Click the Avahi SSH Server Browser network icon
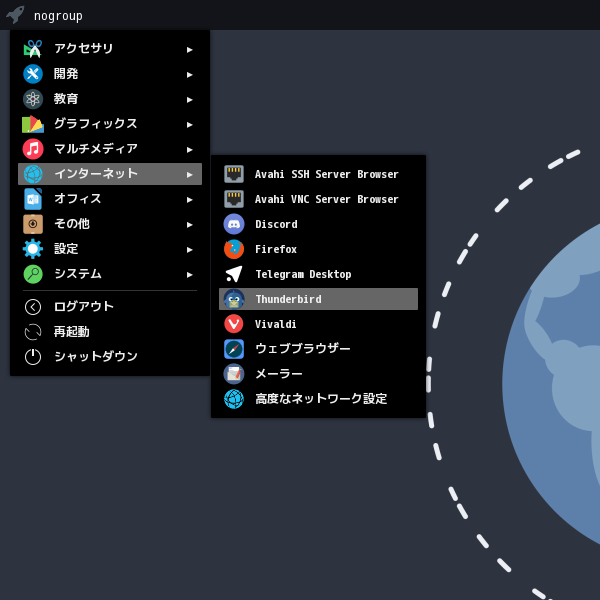This screenshot has width=600, height=600. [x=234, y=174]
